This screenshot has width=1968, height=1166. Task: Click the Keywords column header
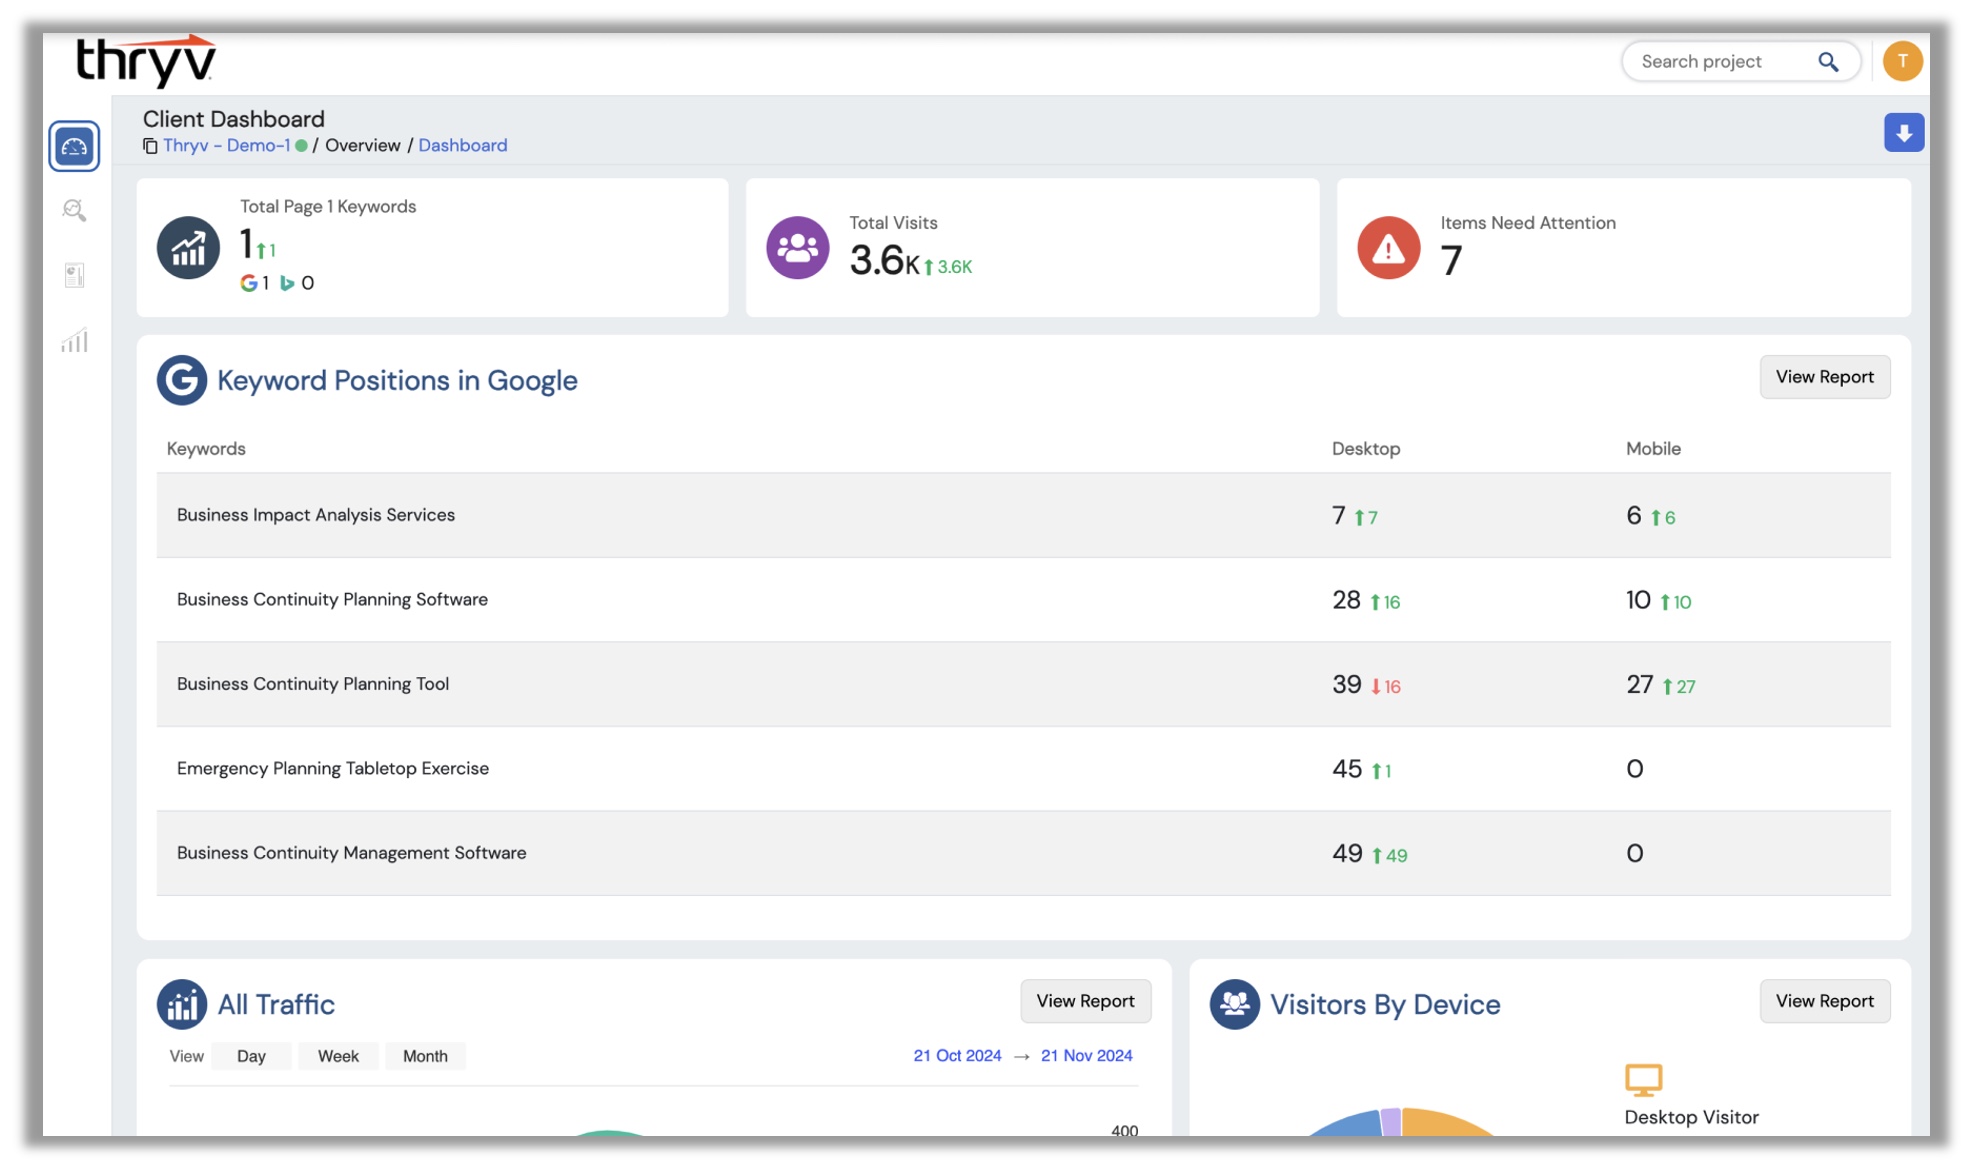click(x=206, y=449)
